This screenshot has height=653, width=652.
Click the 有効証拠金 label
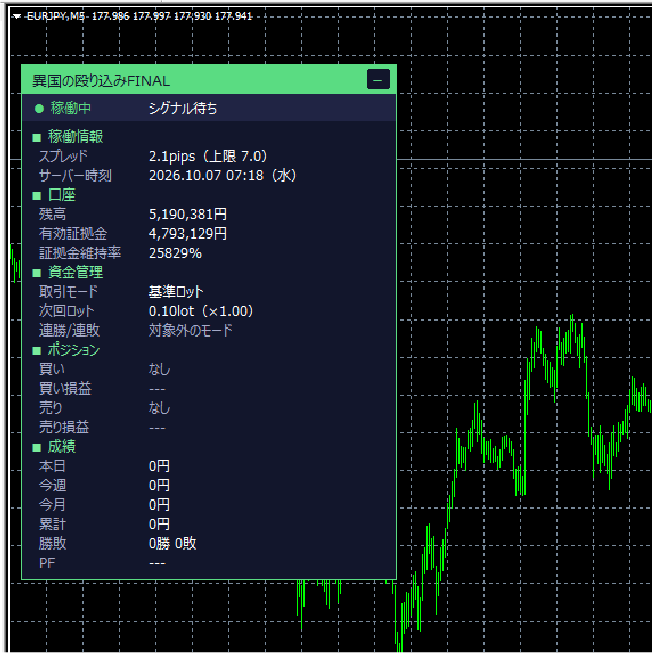tap(73, 234)
